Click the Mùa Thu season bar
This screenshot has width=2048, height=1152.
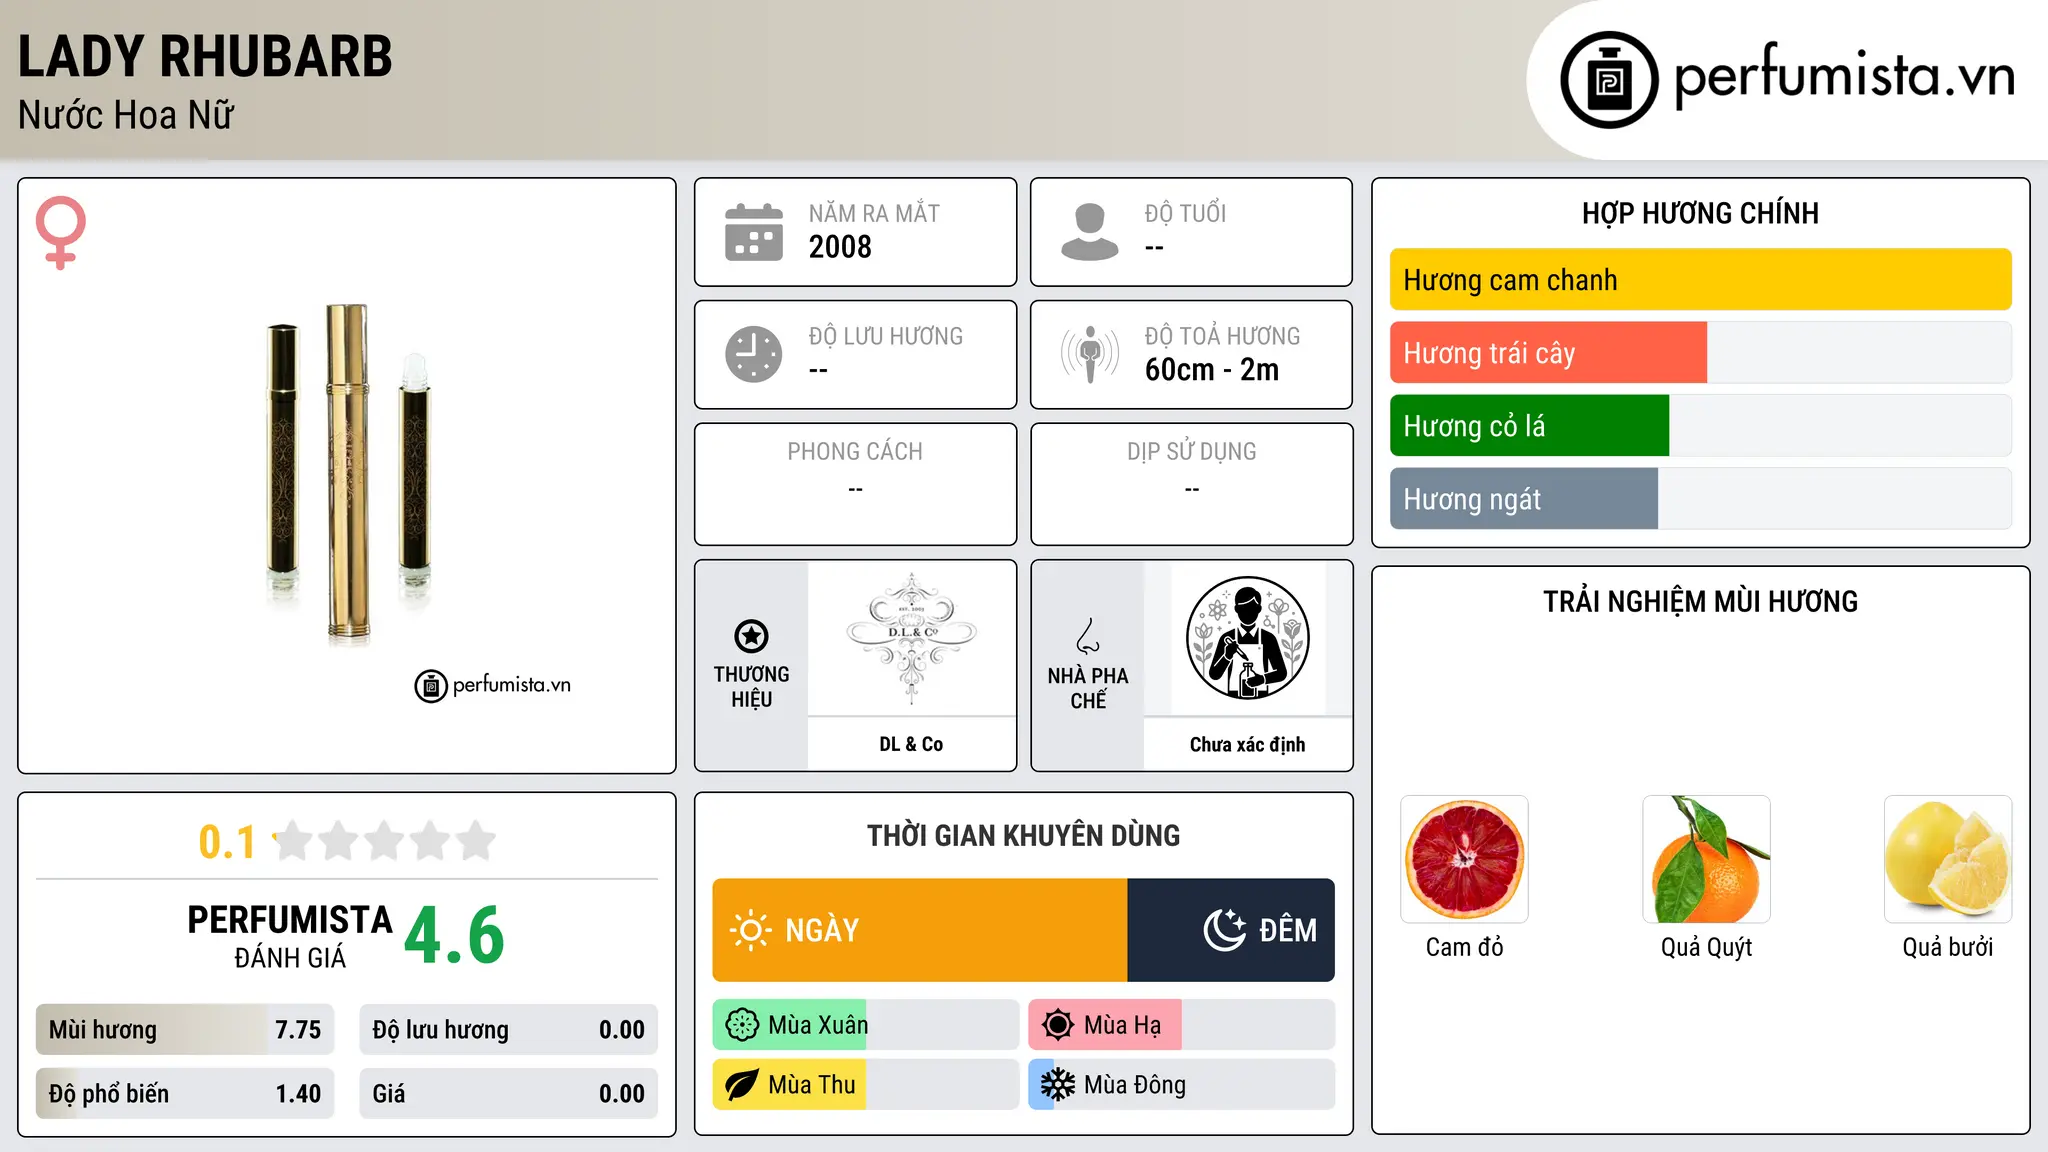click(866, 1085)
